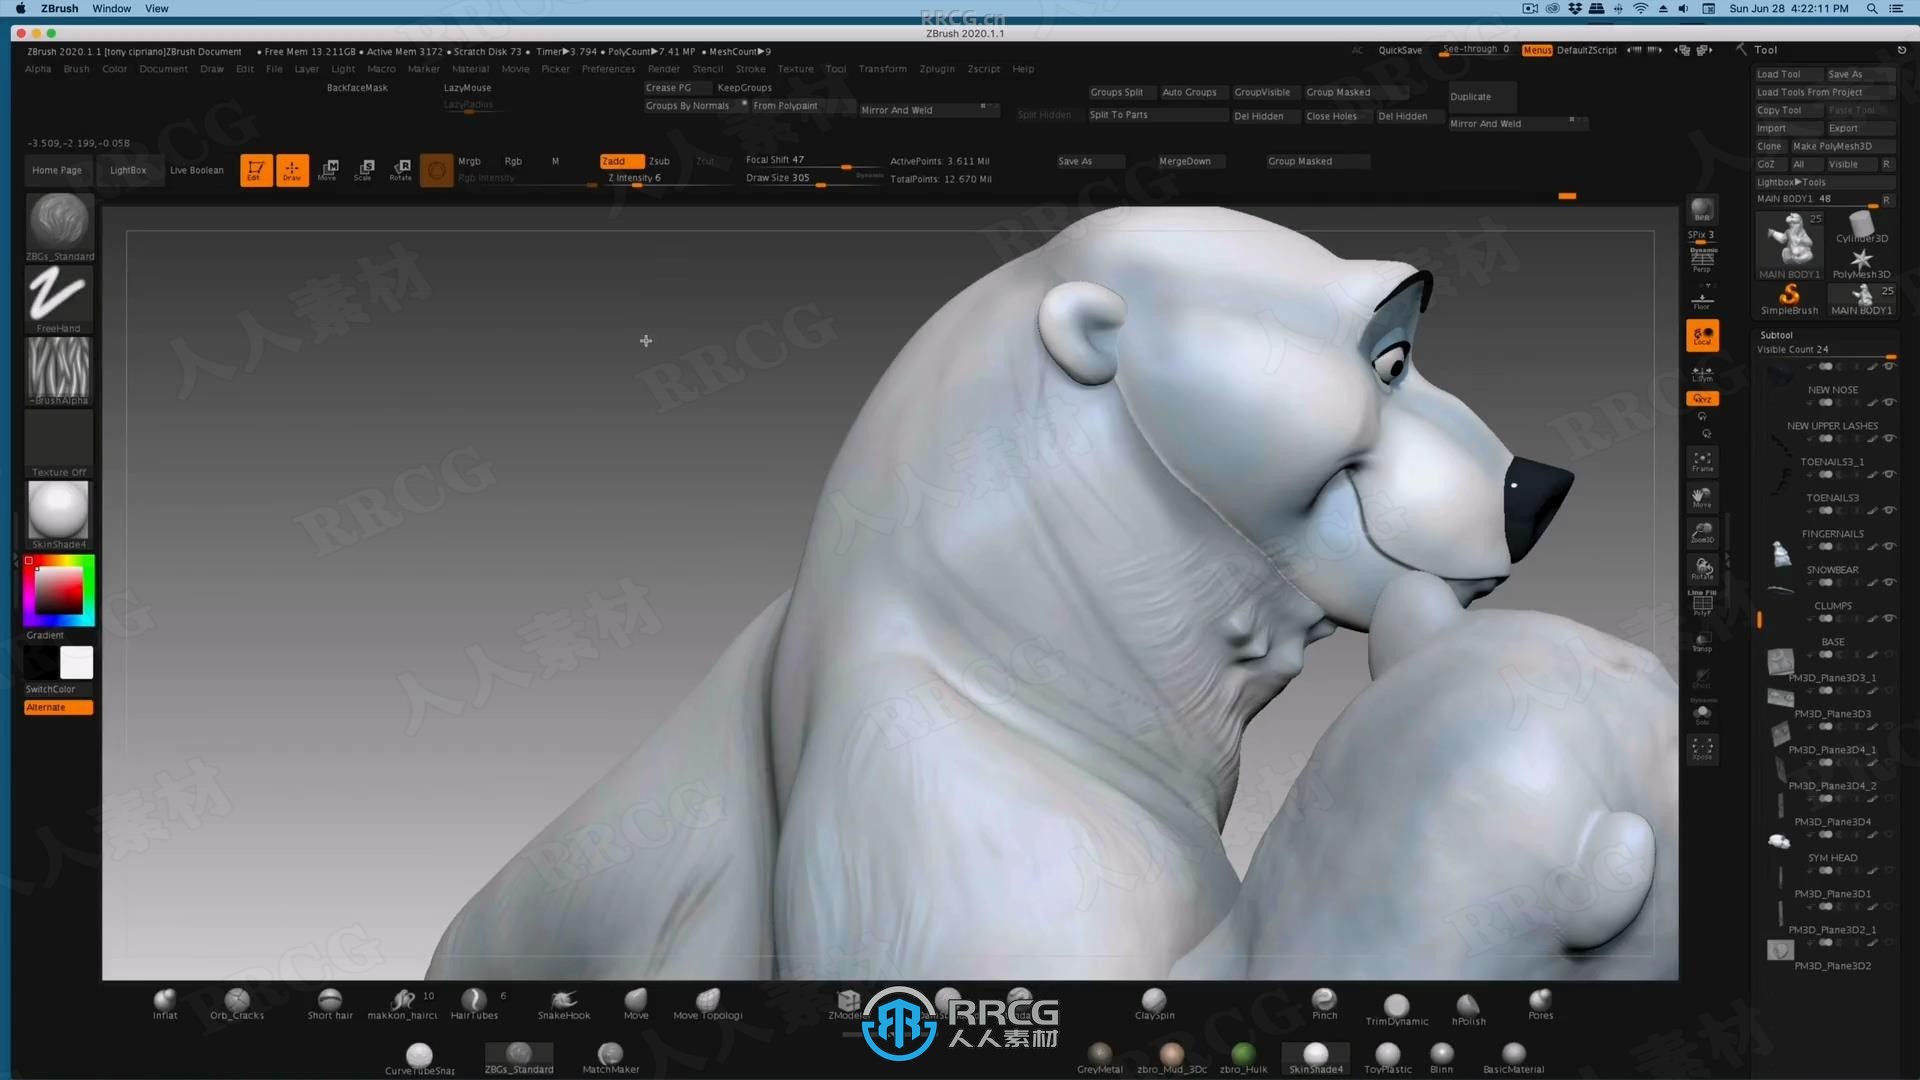Switch to the Scale transform icon
The width and height of the screenshot is (1920, 1080).
point(364,170)
